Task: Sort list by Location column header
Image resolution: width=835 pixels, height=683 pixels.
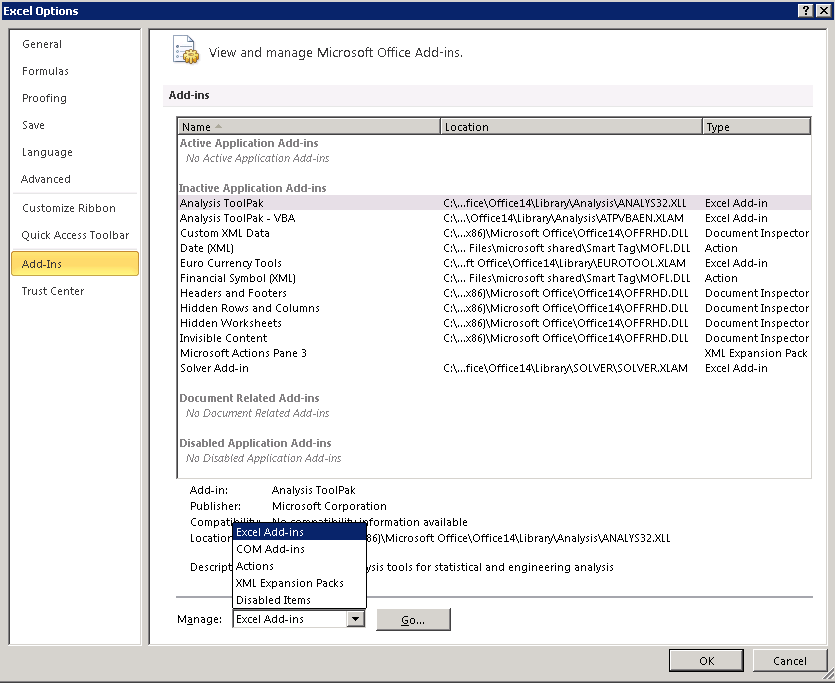Action: 570,127
